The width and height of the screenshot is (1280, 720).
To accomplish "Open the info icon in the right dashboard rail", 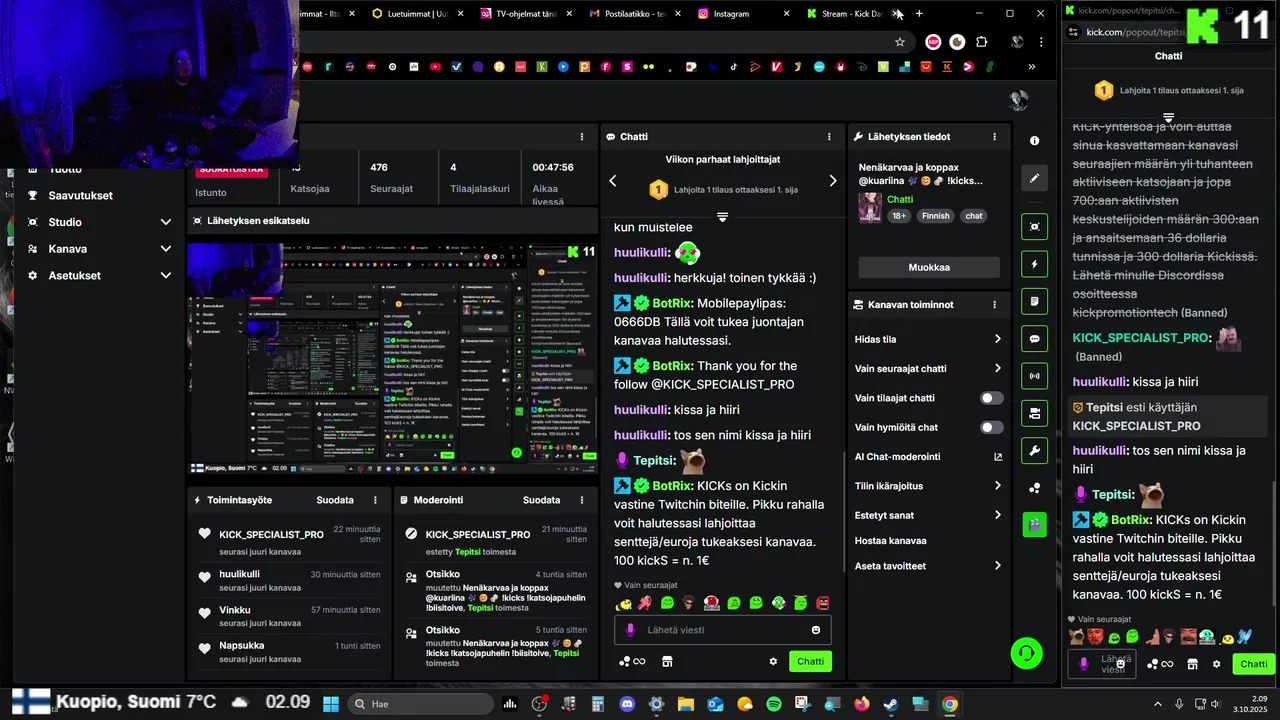I will [x=1035, y=141].
